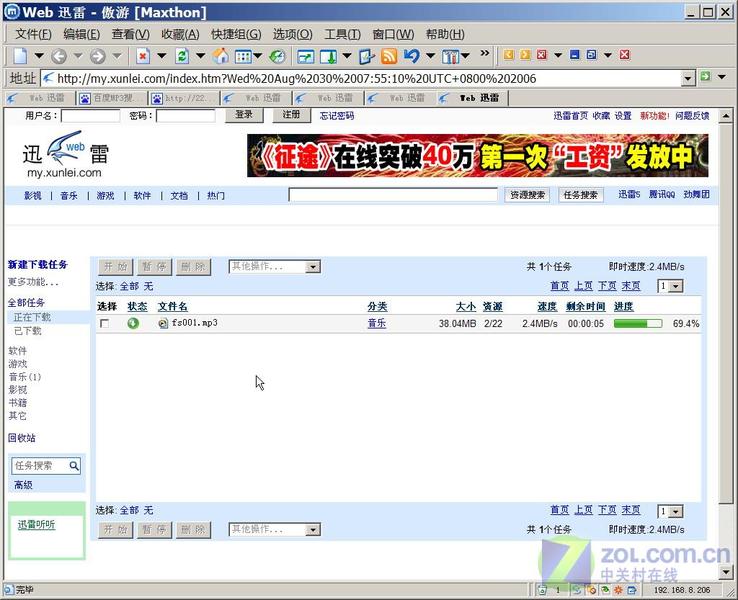
Task: Click inside the 用户名 input field
Action: (90, 116)
